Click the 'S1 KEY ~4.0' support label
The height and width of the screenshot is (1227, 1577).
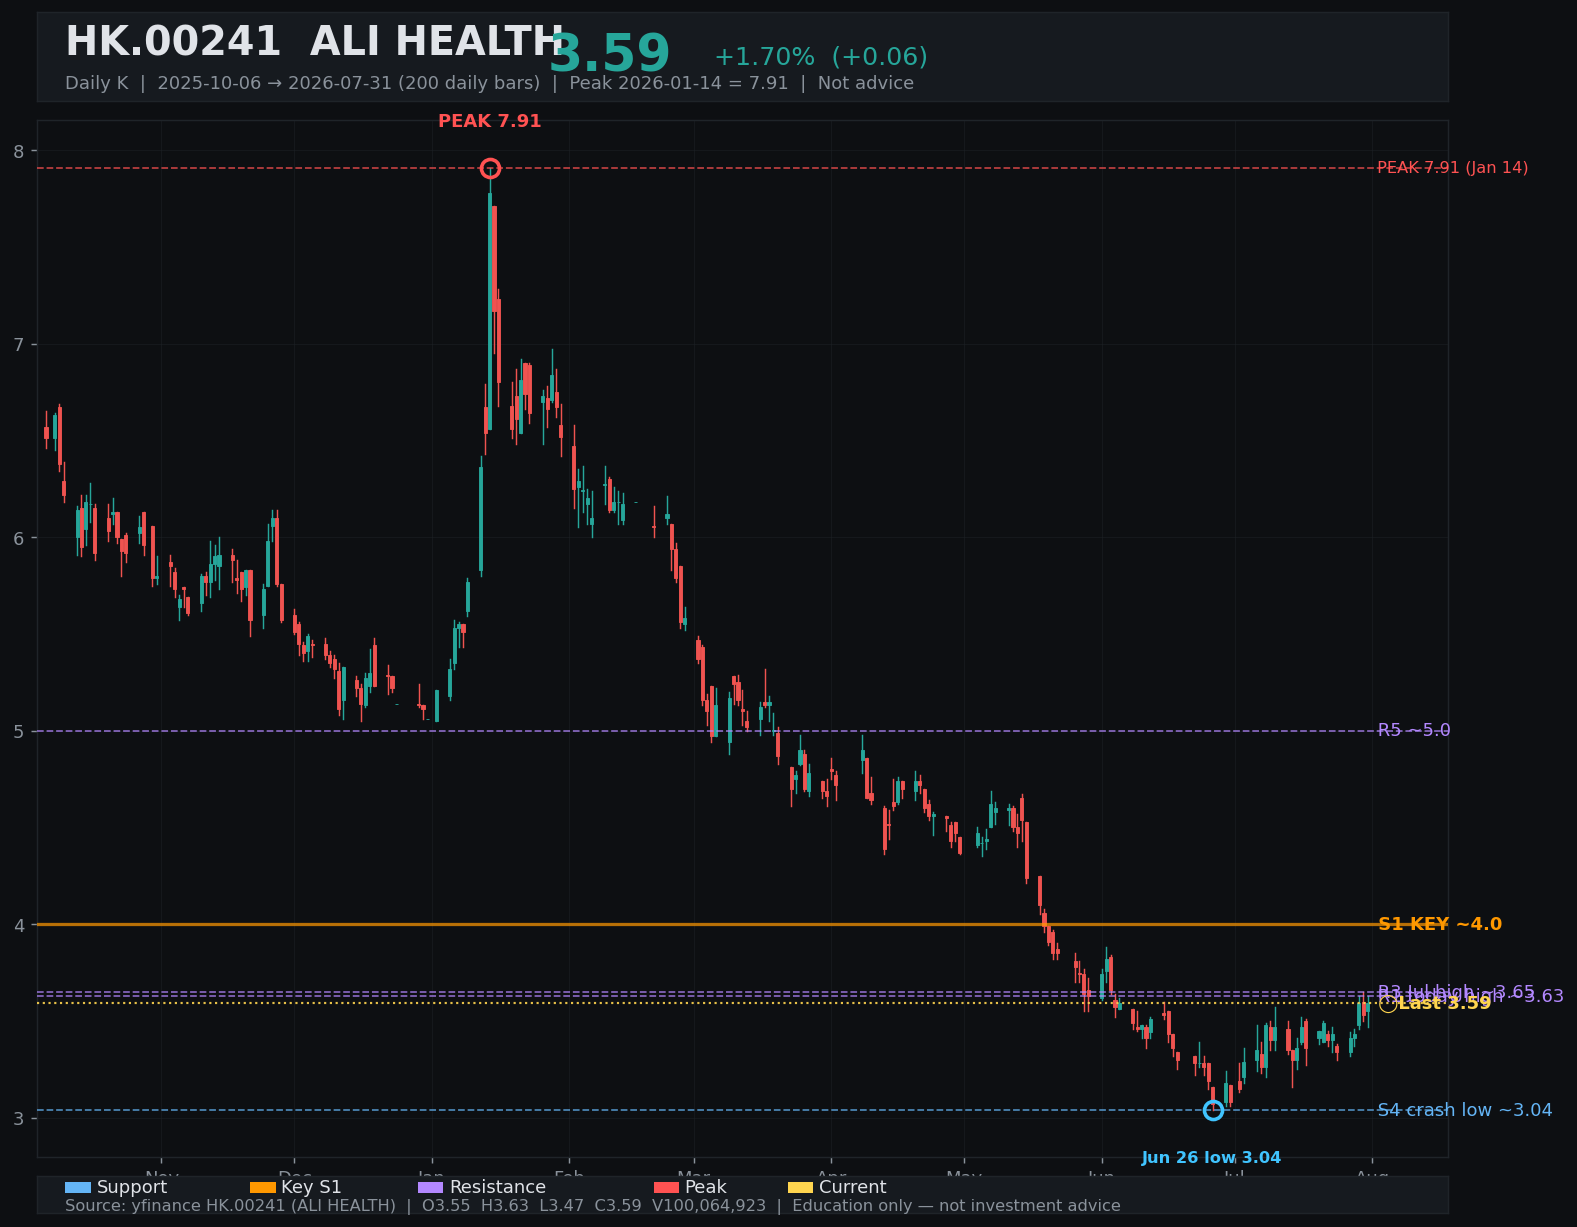coord(1440,924)
